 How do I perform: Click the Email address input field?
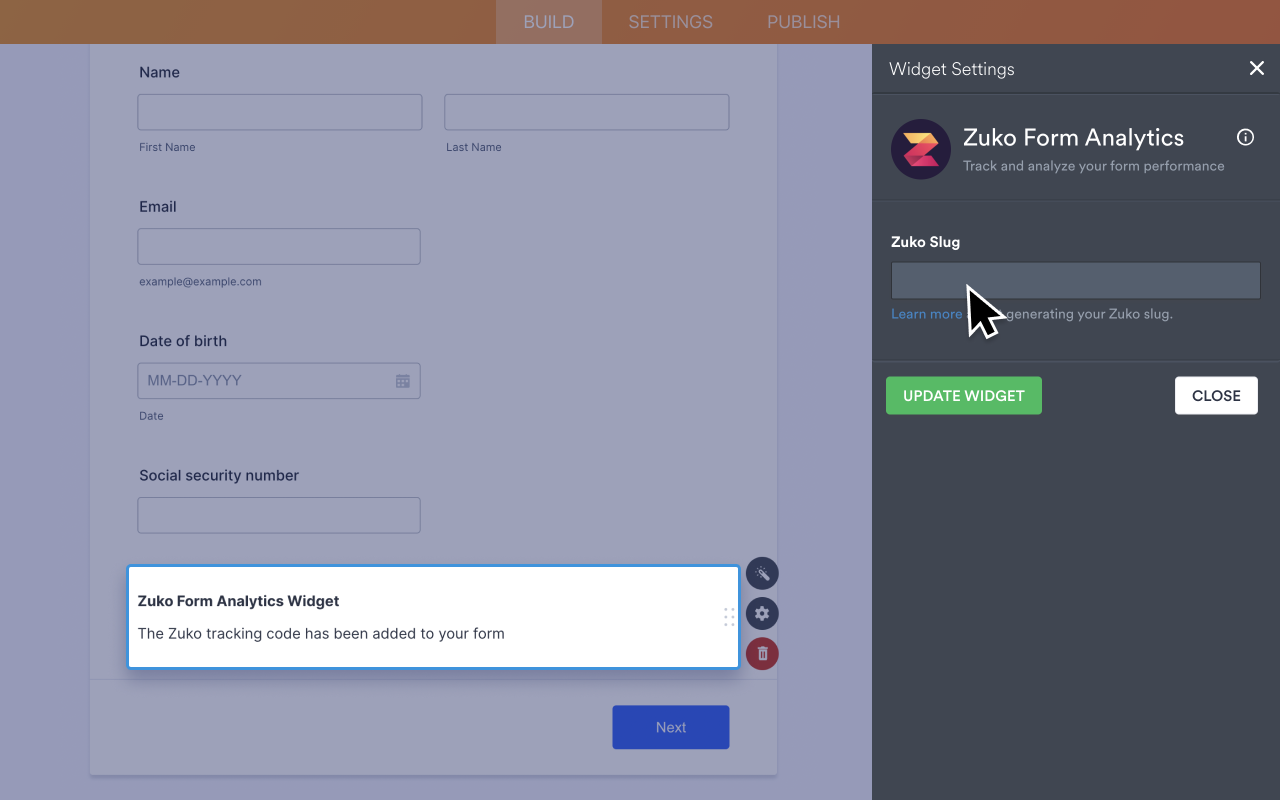point(278,246)
